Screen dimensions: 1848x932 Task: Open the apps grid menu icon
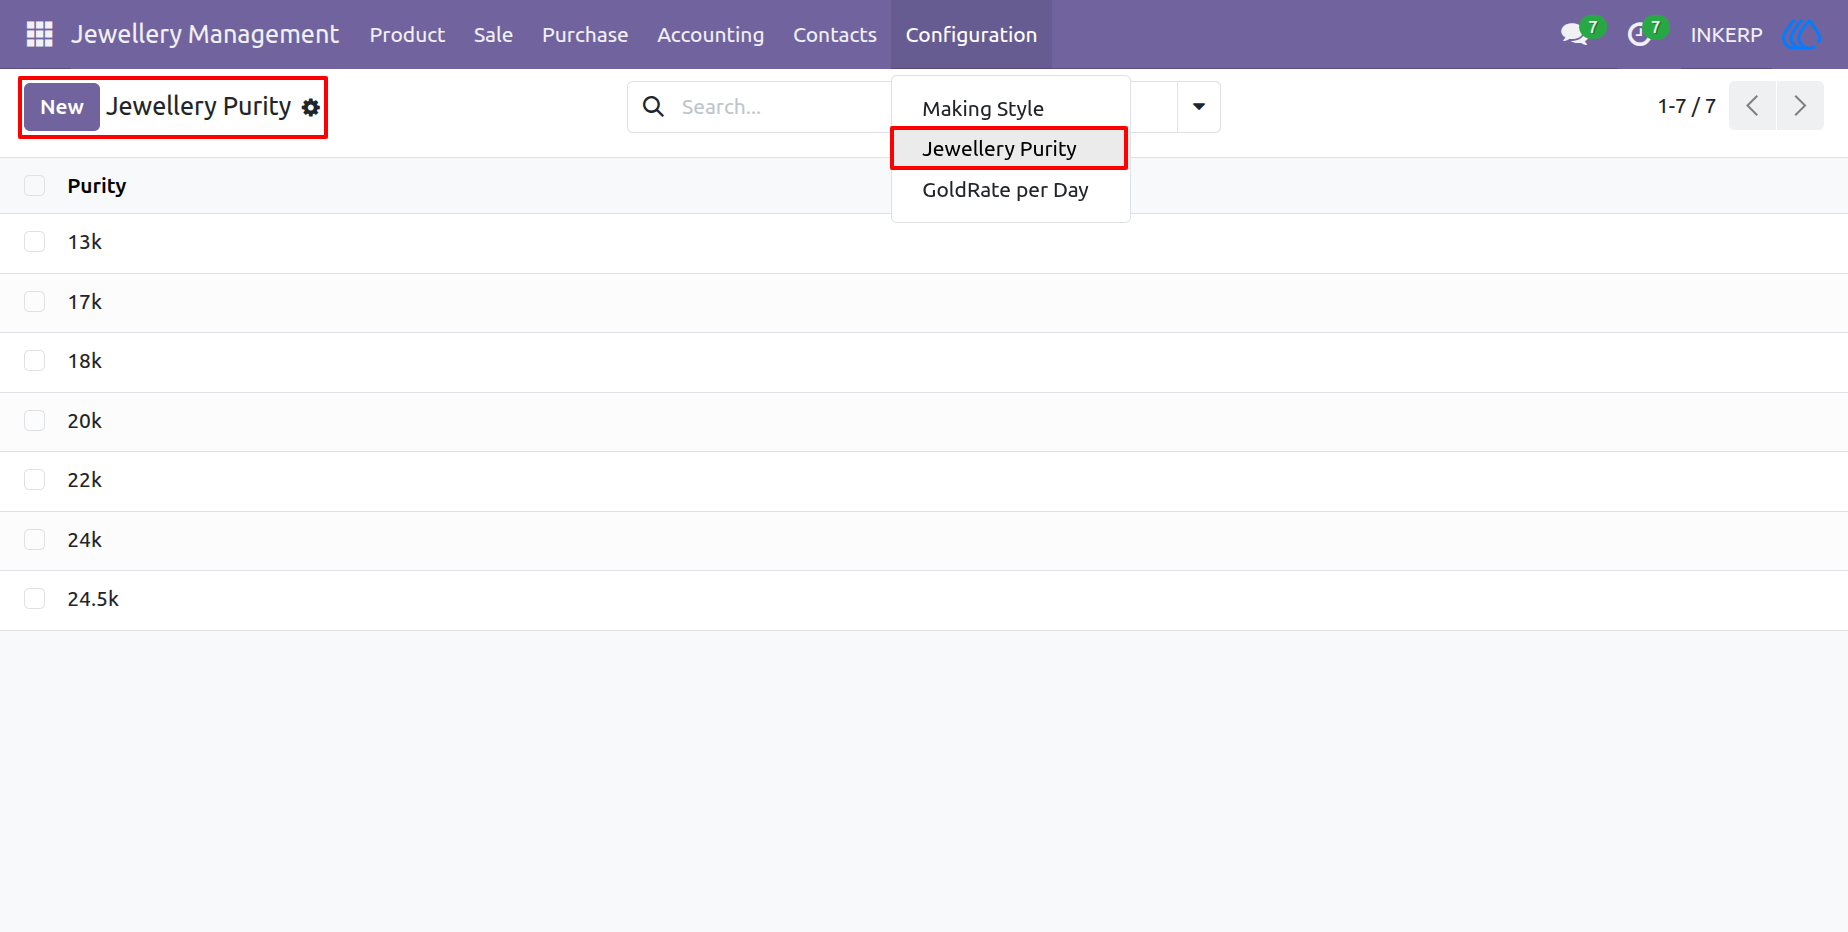pyautogui.click(x=39, y=34)
